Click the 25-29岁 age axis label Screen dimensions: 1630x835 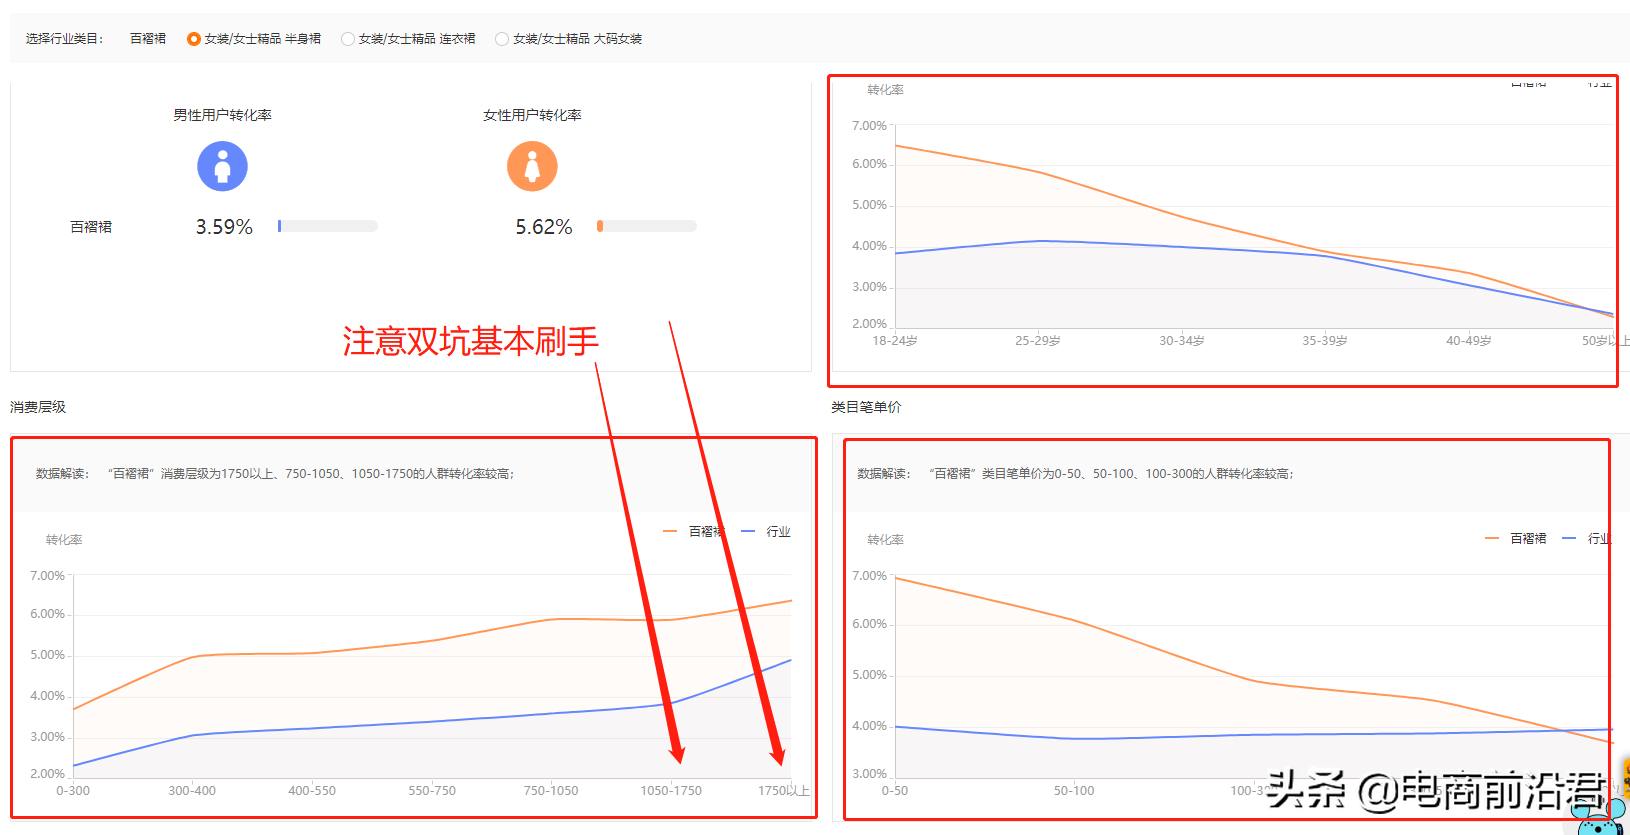pyautogui.click(x=1037, y=341)
